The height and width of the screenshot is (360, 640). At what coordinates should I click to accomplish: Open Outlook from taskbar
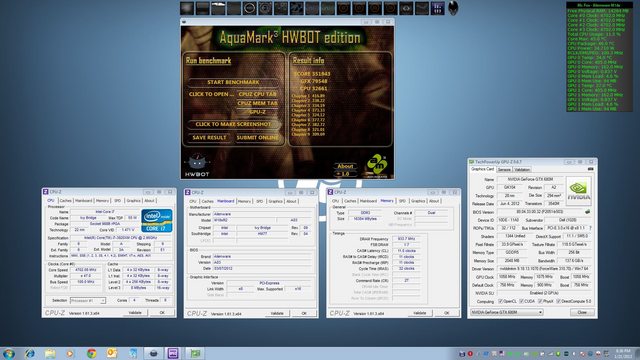pyautogui.click(x=112, y=353)
